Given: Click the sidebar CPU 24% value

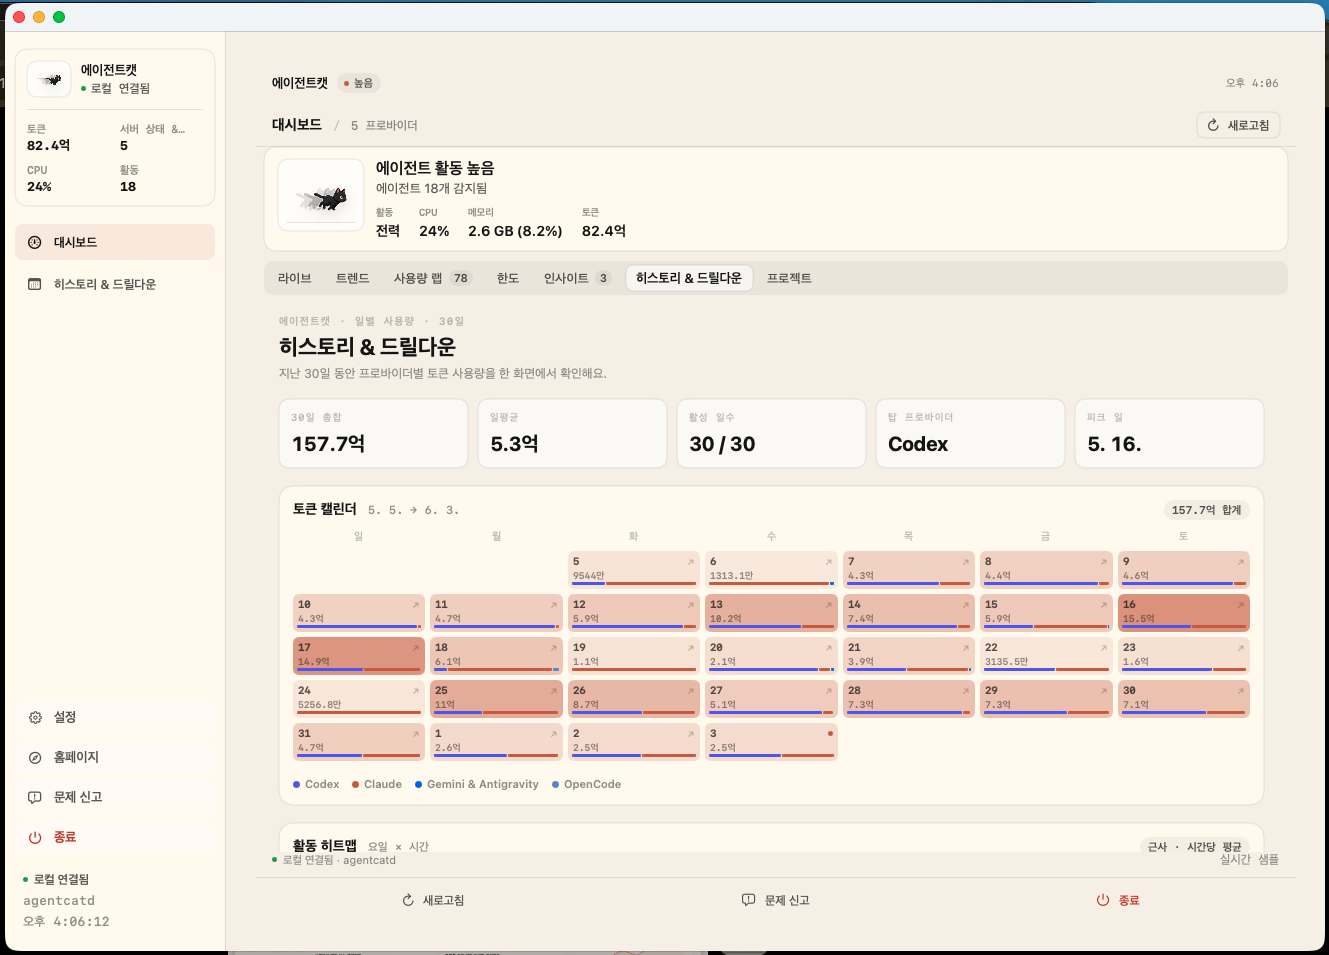Looking at the screenshot, I should (x=39, y=186).
